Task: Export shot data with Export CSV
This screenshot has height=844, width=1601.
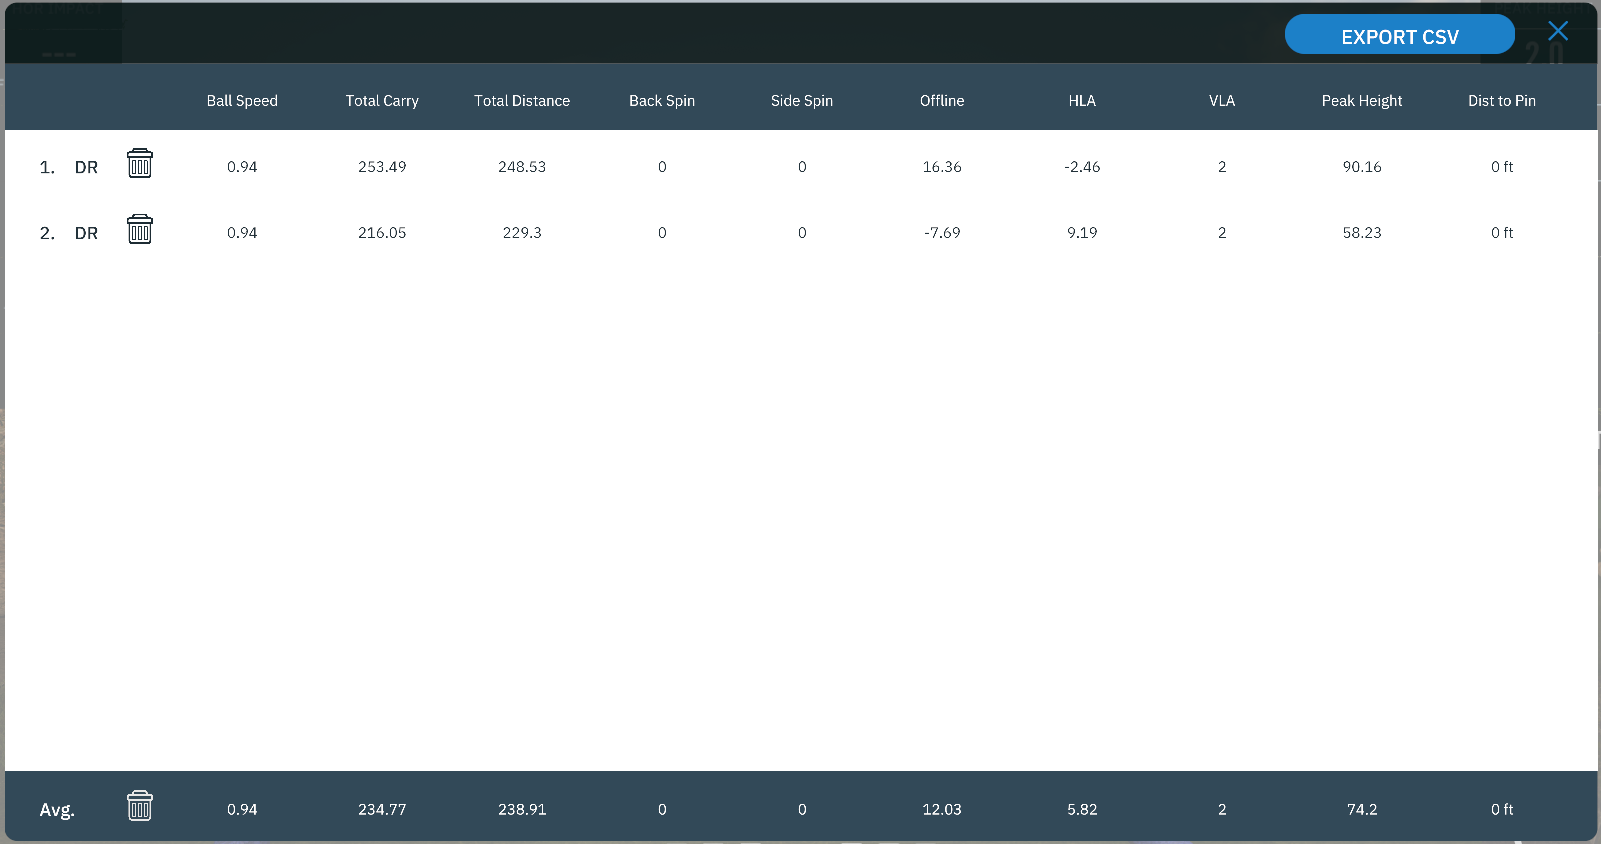Action: pyautogui.click(x=1399, y=36)
